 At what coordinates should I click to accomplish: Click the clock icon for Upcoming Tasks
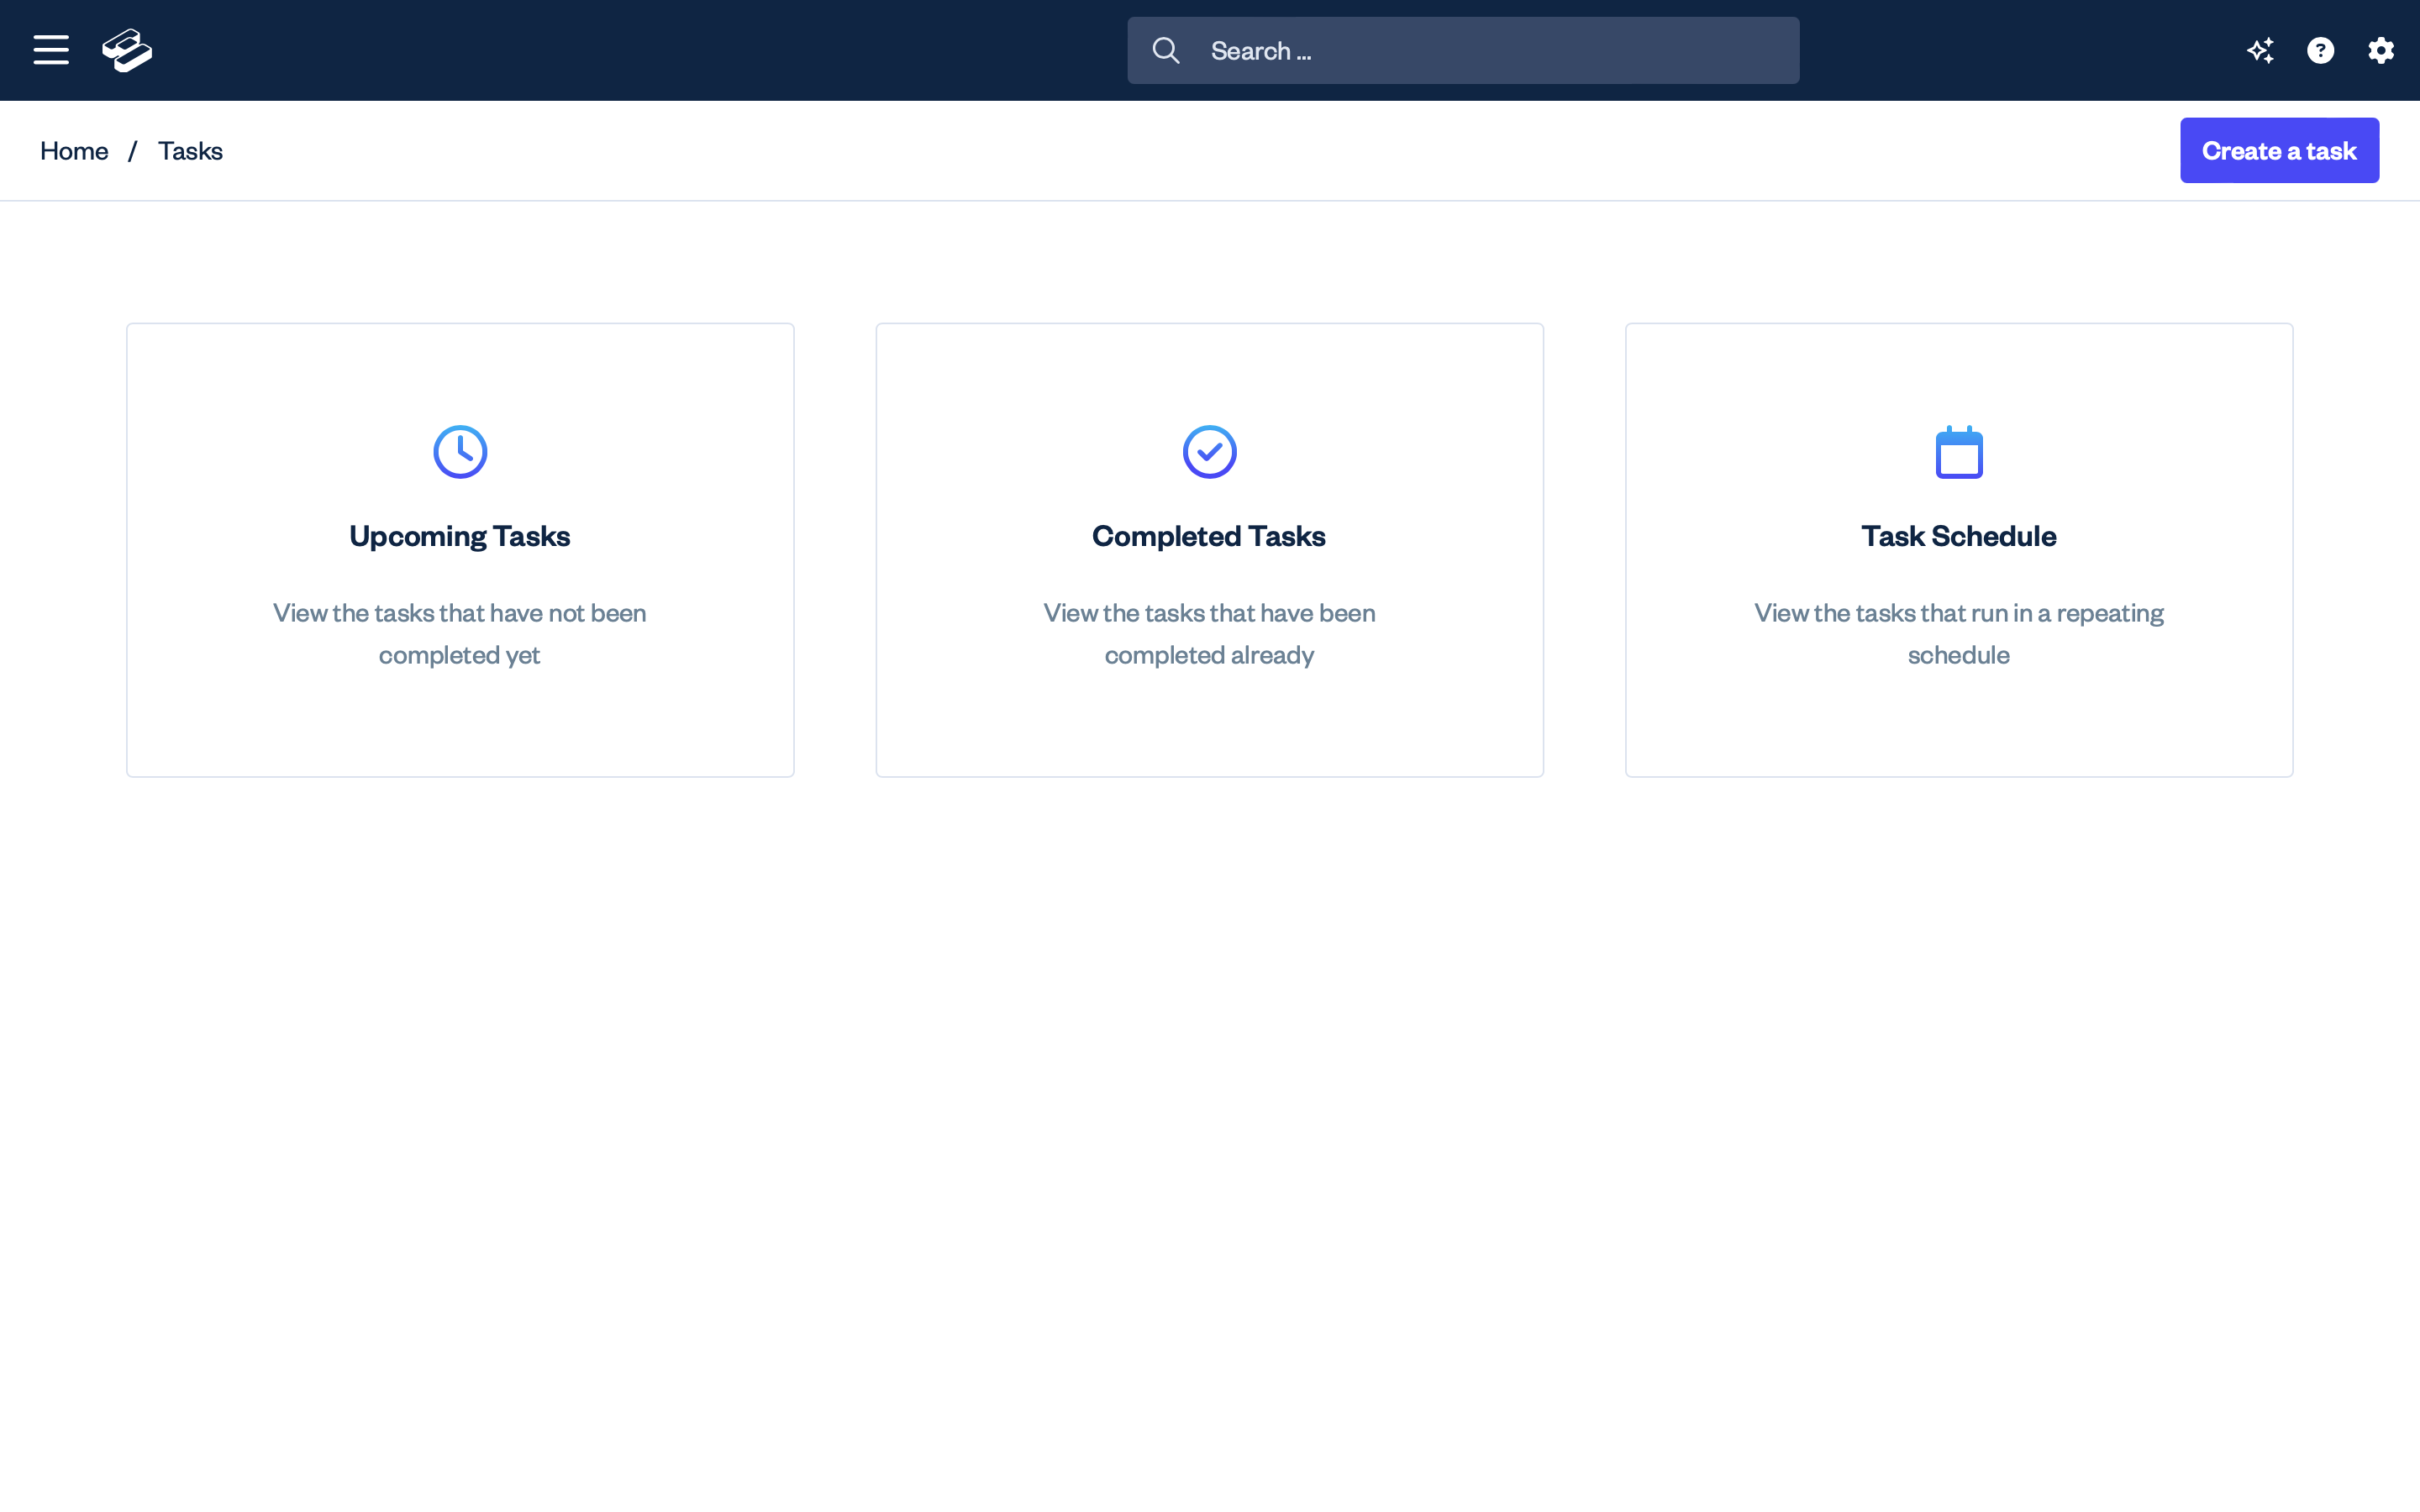click(x=460, y=452)
